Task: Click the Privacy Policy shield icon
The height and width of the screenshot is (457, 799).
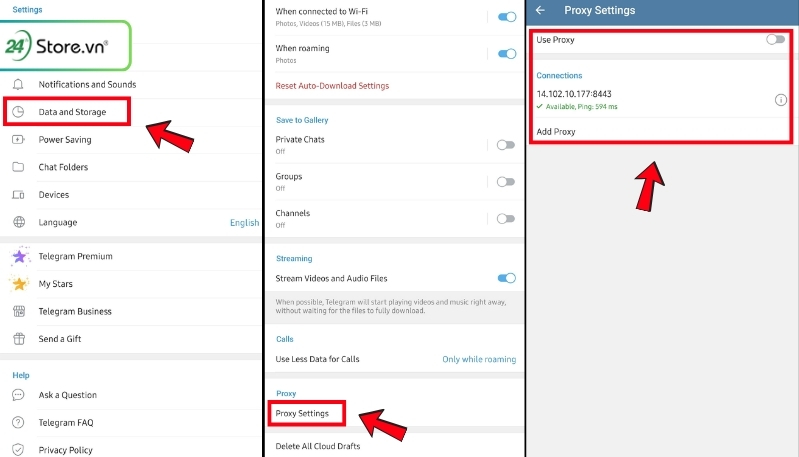Action: (x=18, y=450)
